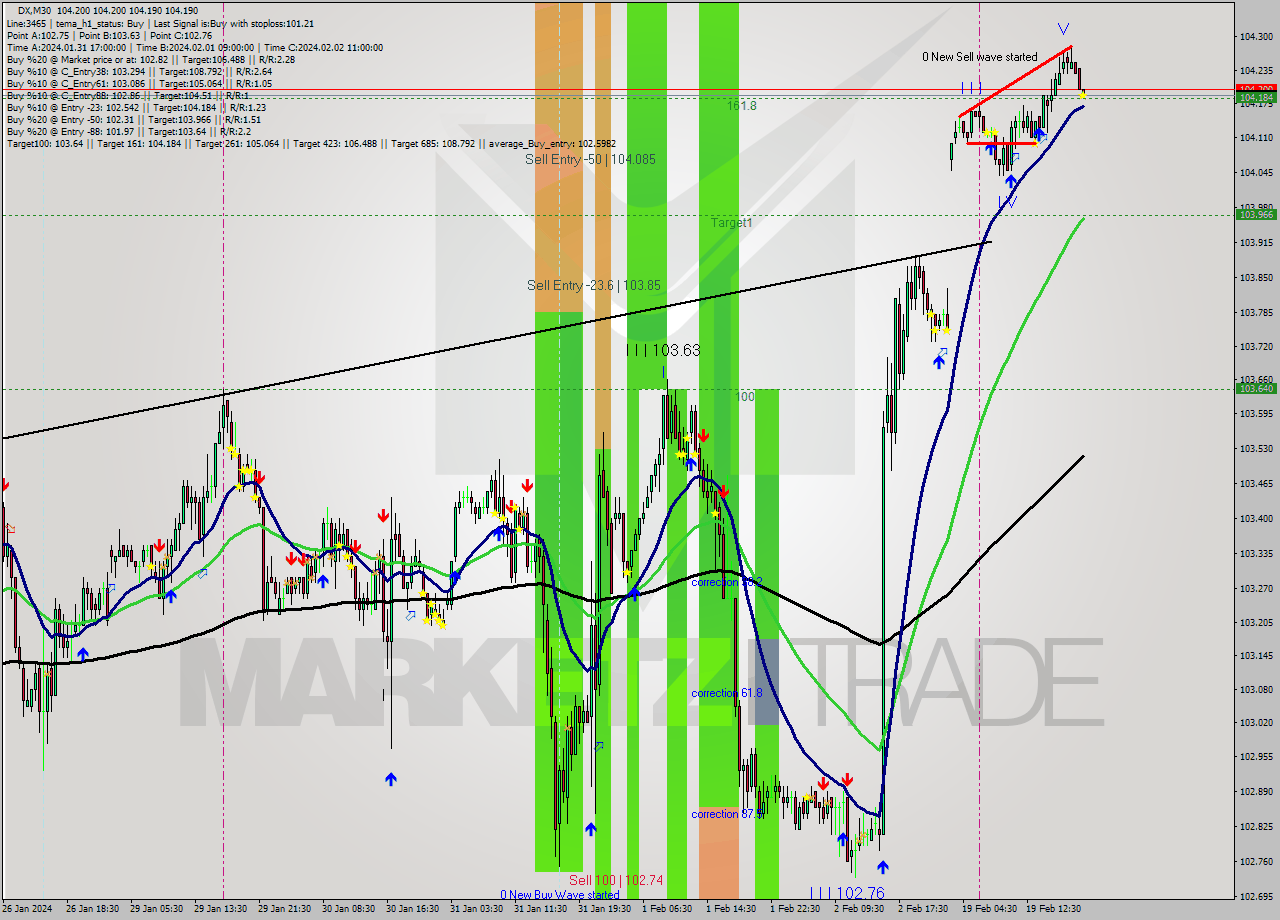Select the red rising trendline near Sell wave

tap(1015, 82)
